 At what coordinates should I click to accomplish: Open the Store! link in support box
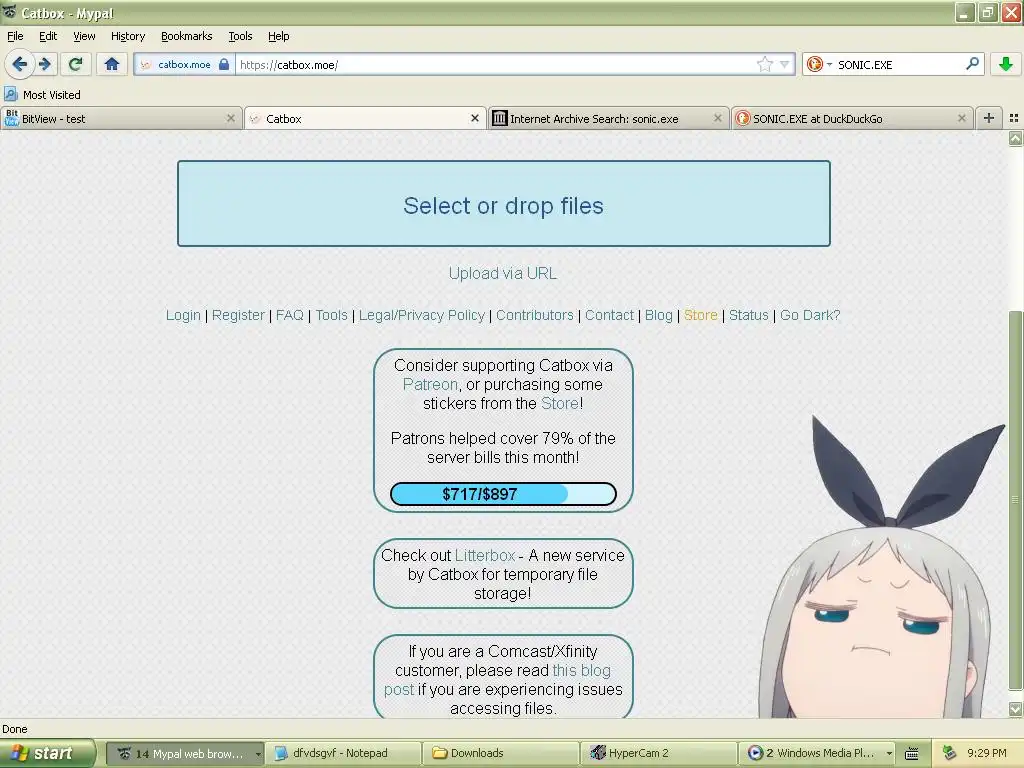coord(562,404)
